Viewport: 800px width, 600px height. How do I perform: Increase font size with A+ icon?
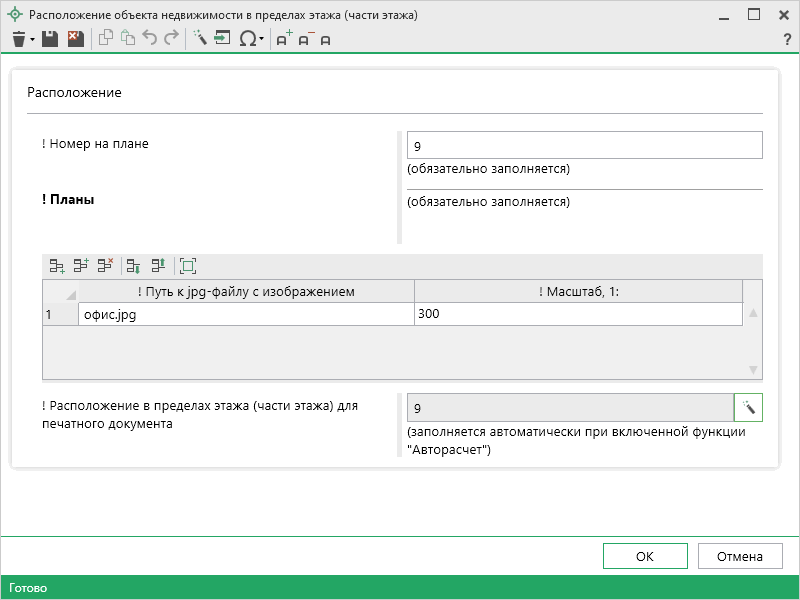[284, 39]
